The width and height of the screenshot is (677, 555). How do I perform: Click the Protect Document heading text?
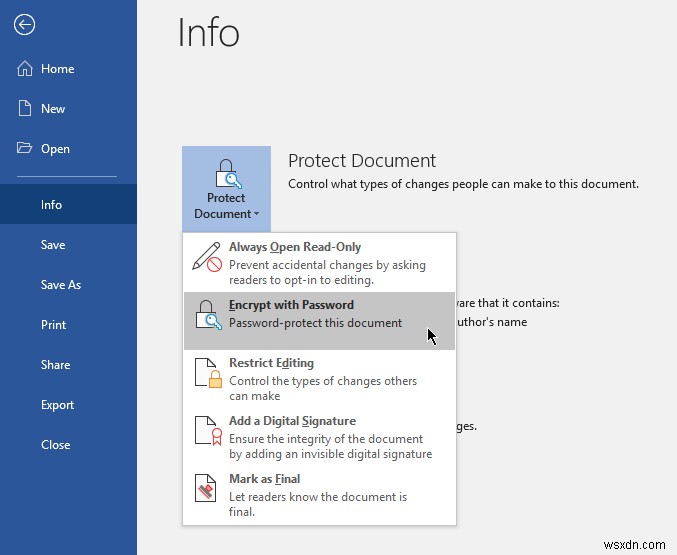(362, 161)
